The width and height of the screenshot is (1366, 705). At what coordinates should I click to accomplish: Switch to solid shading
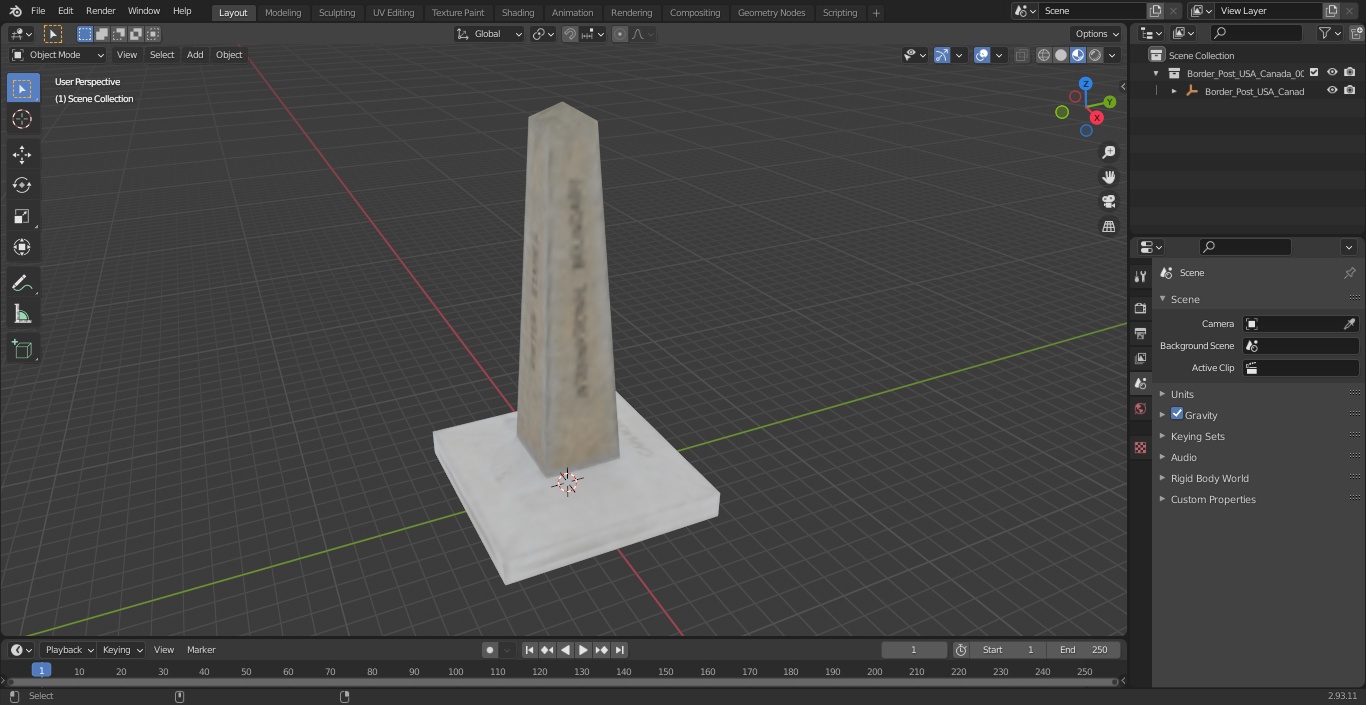[1061, 55]
